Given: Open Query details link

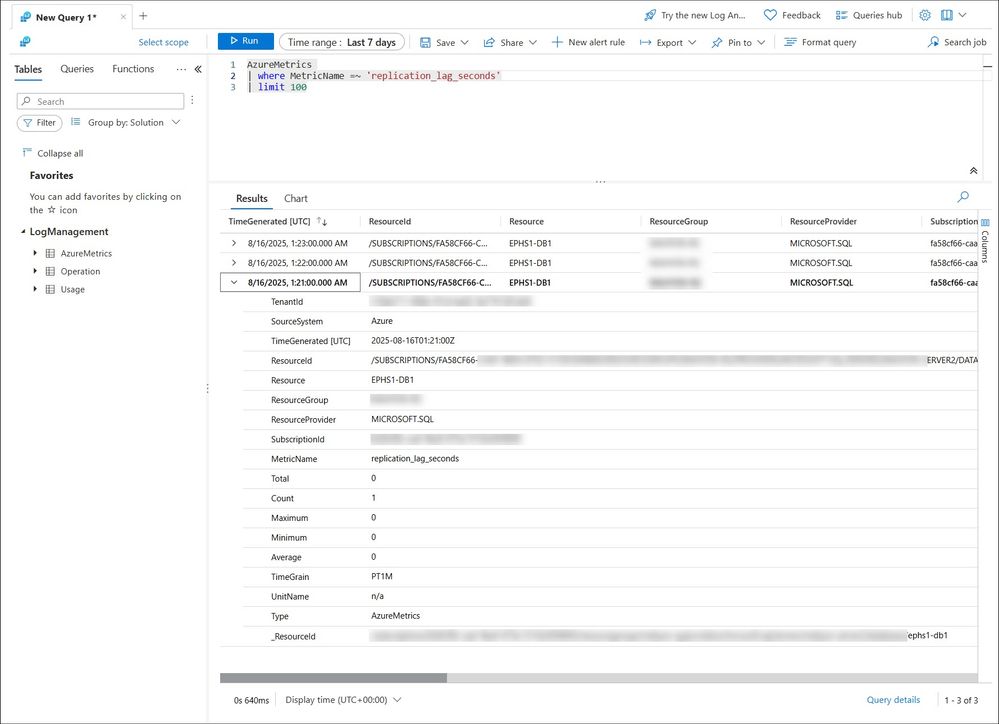Looking at the screenshot, I should point(893,700).
